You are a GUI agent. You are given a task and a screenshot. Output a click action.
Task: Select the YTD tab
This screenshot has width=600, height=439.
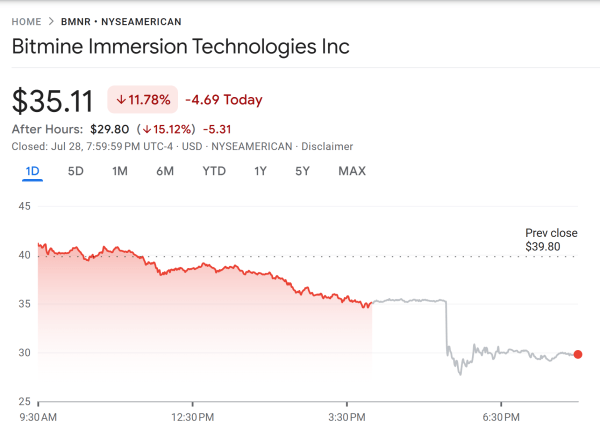coord(214,171)
